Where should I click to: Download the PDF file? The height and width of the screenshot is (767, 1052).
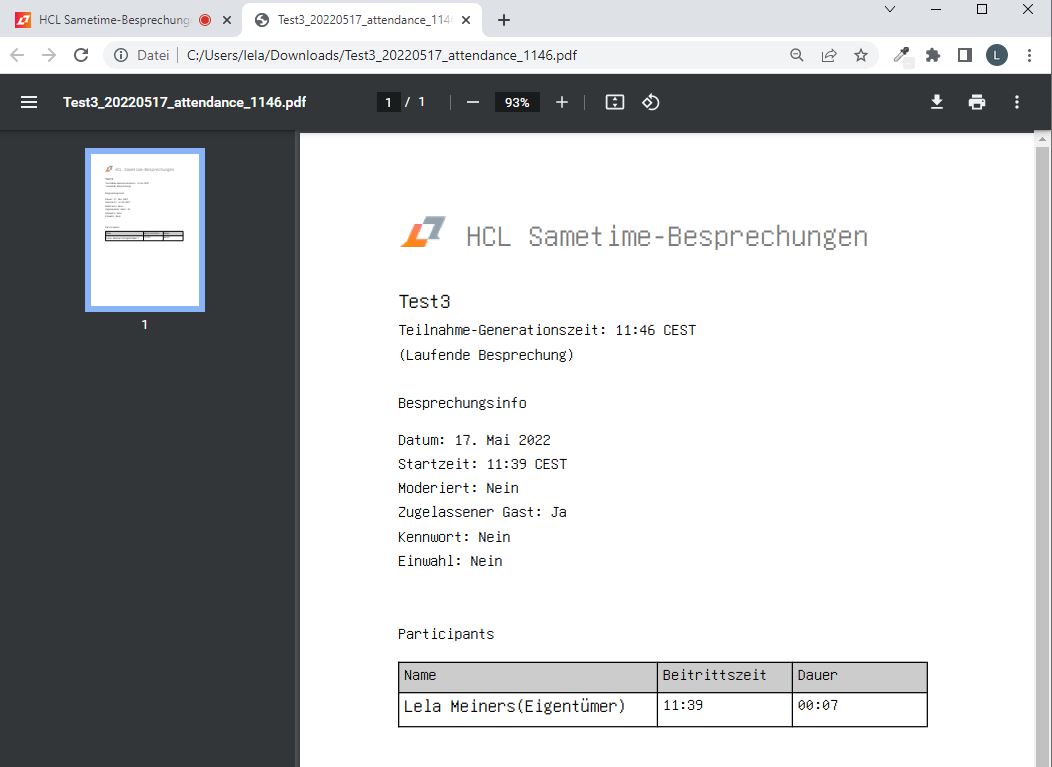[x=937, y=102]
